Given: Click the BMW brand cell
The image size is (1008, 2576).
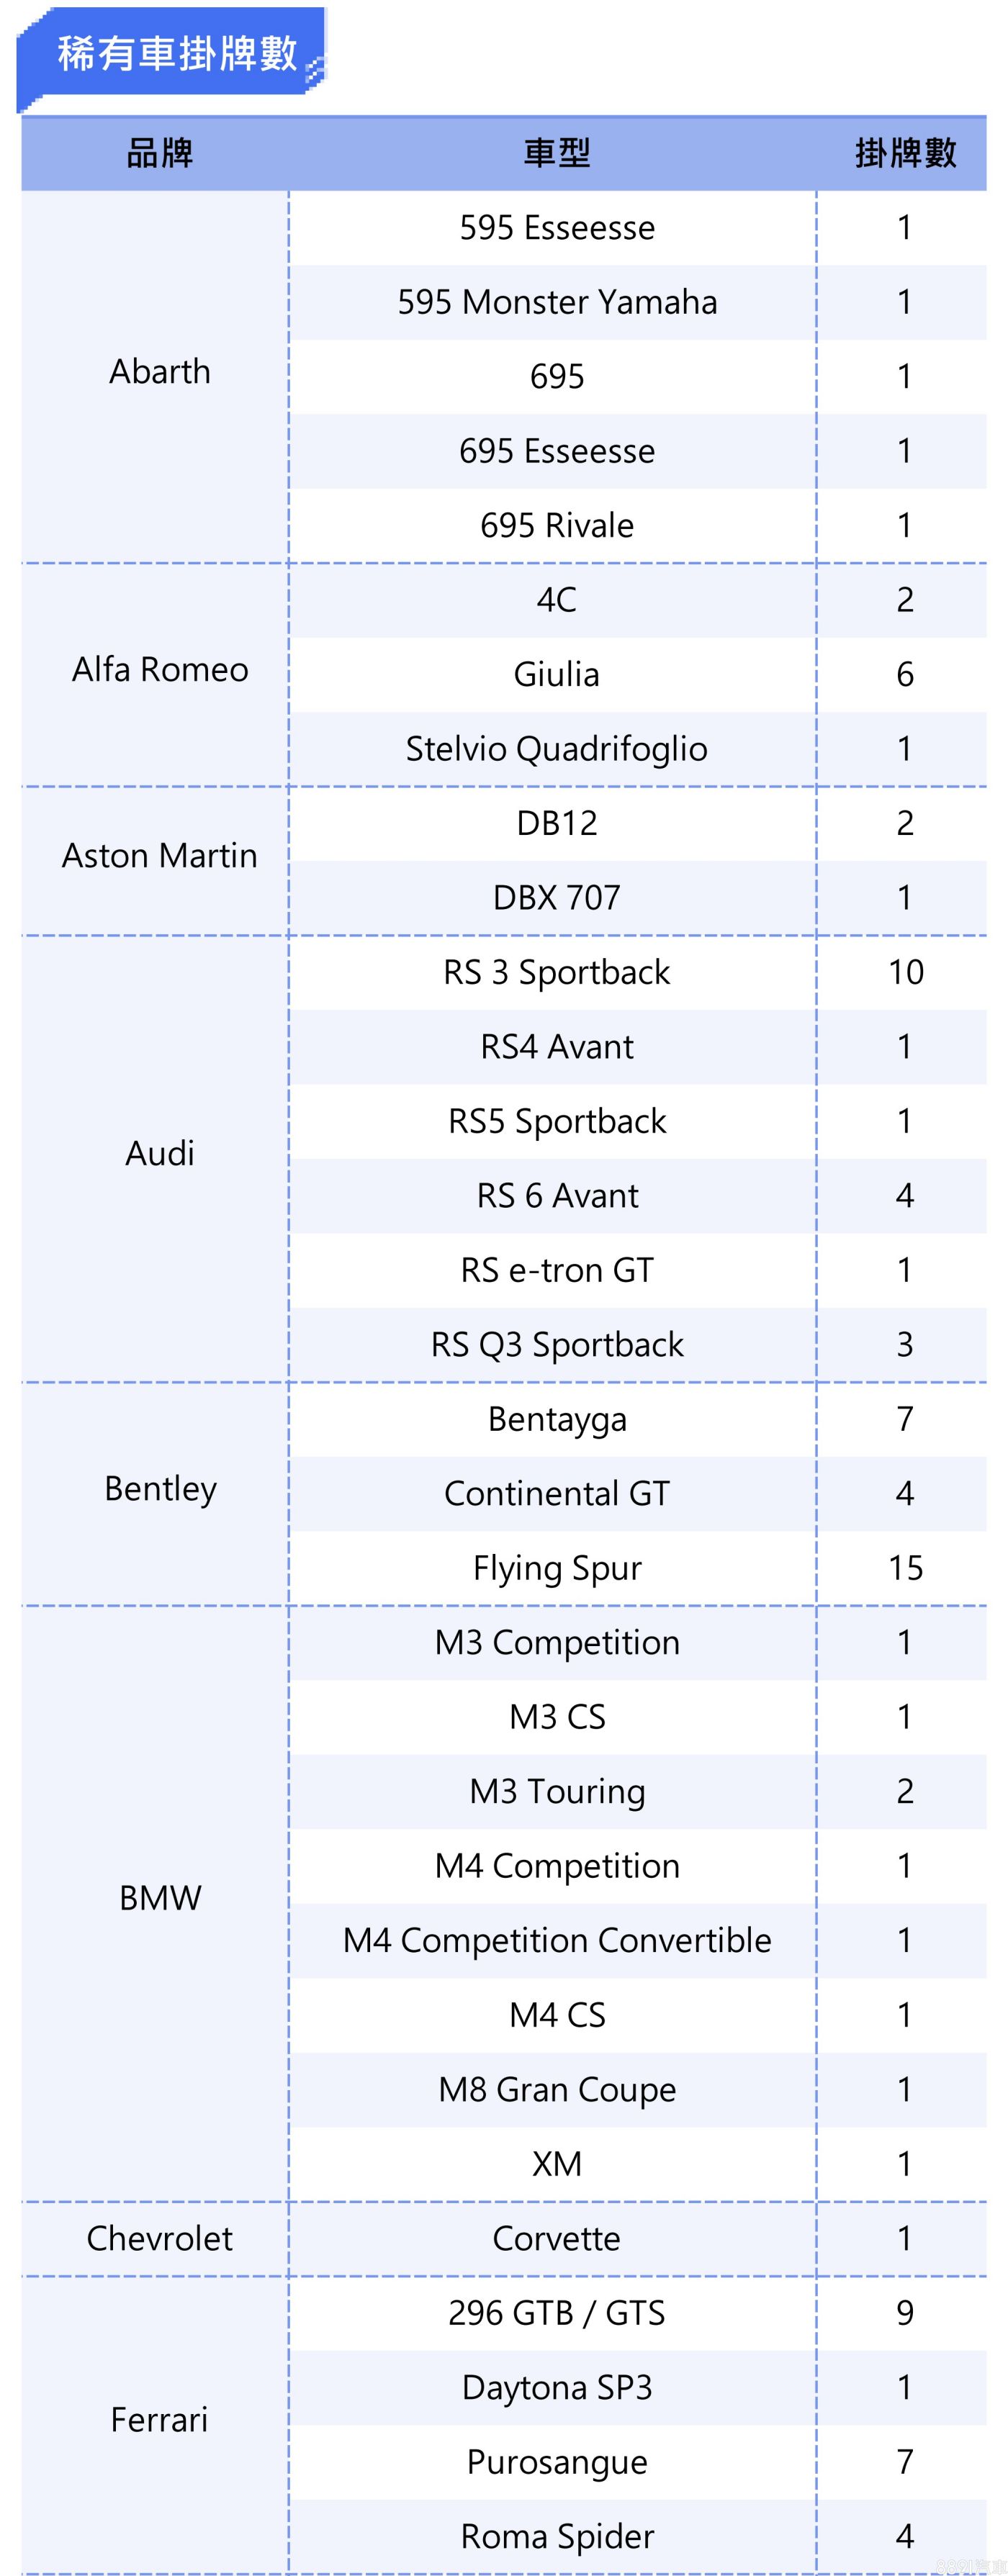Looking at the screenshot, I should coord(160,1898).
